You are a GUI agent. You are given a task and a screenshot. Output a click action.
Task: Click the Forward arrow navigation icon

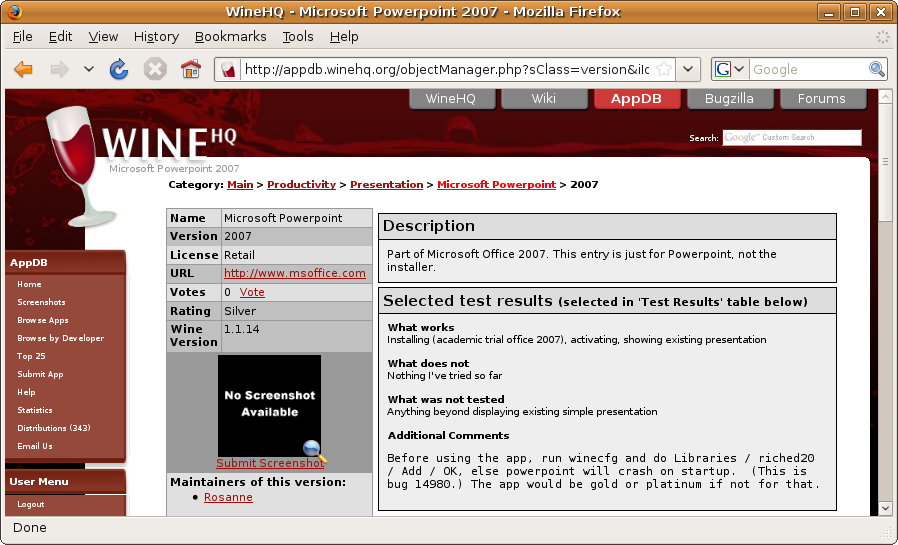(60, 69)
